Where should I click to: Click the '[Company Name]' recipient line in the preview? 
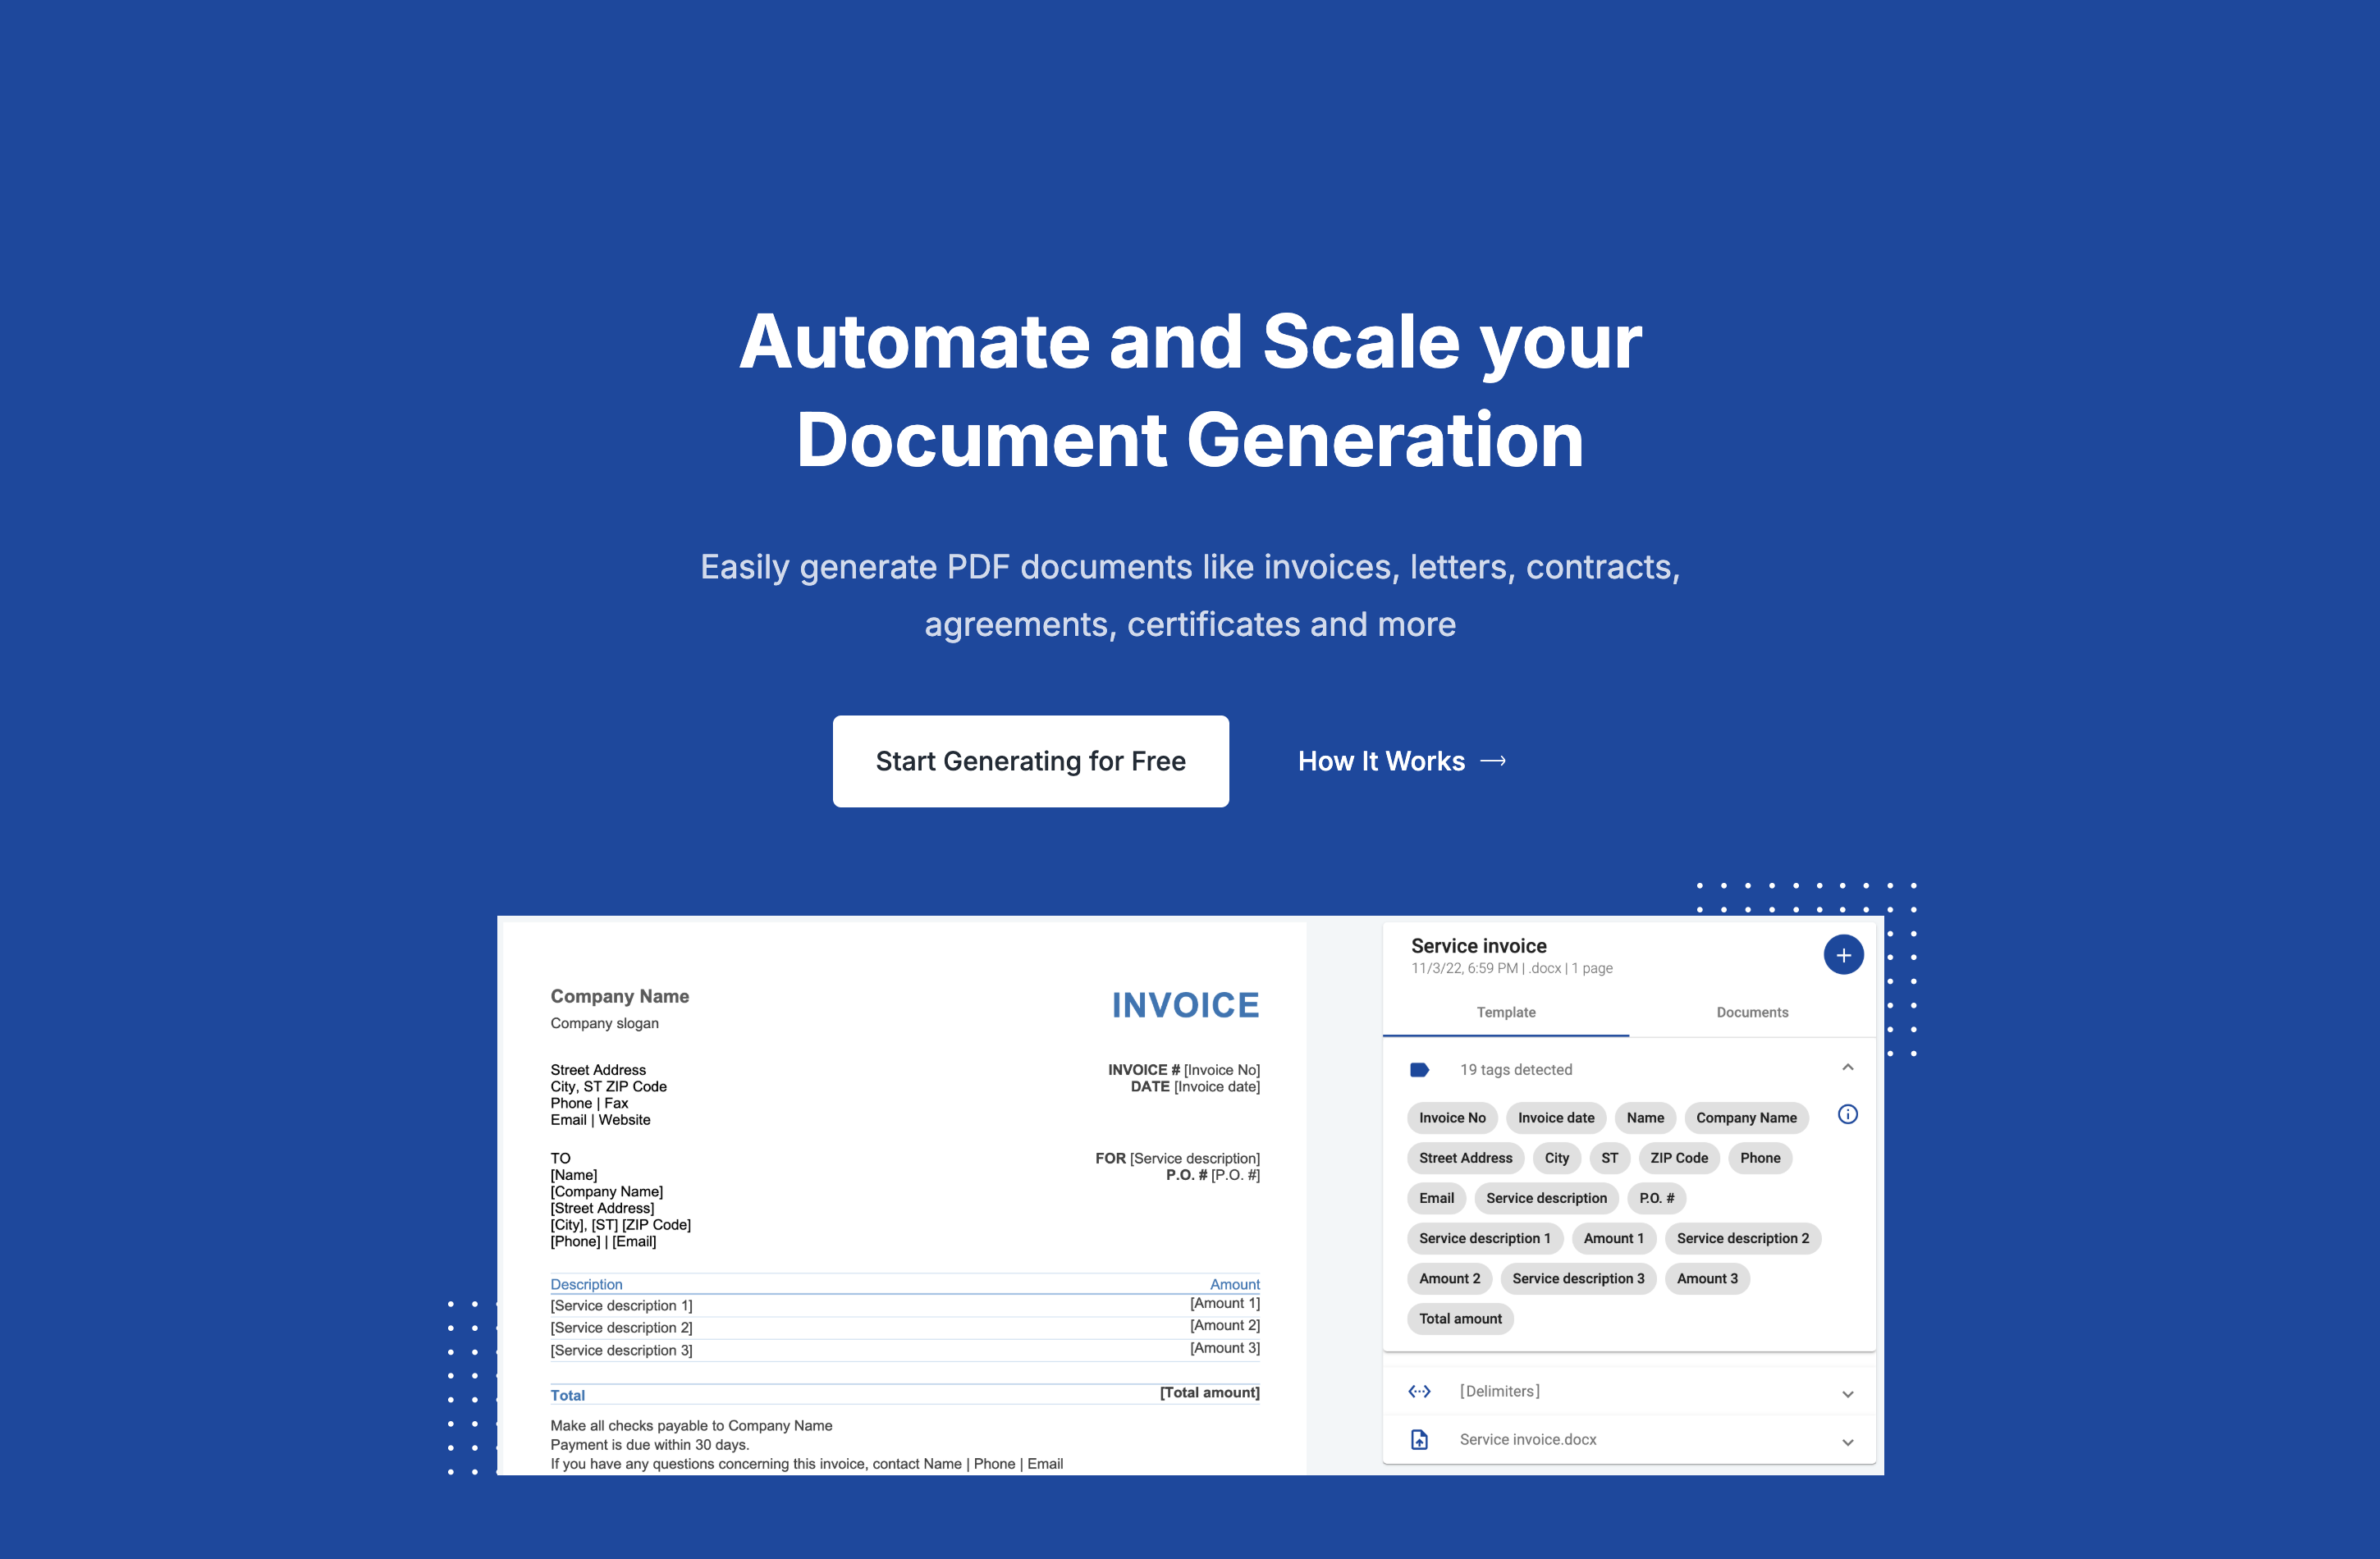coord(606,1192)
